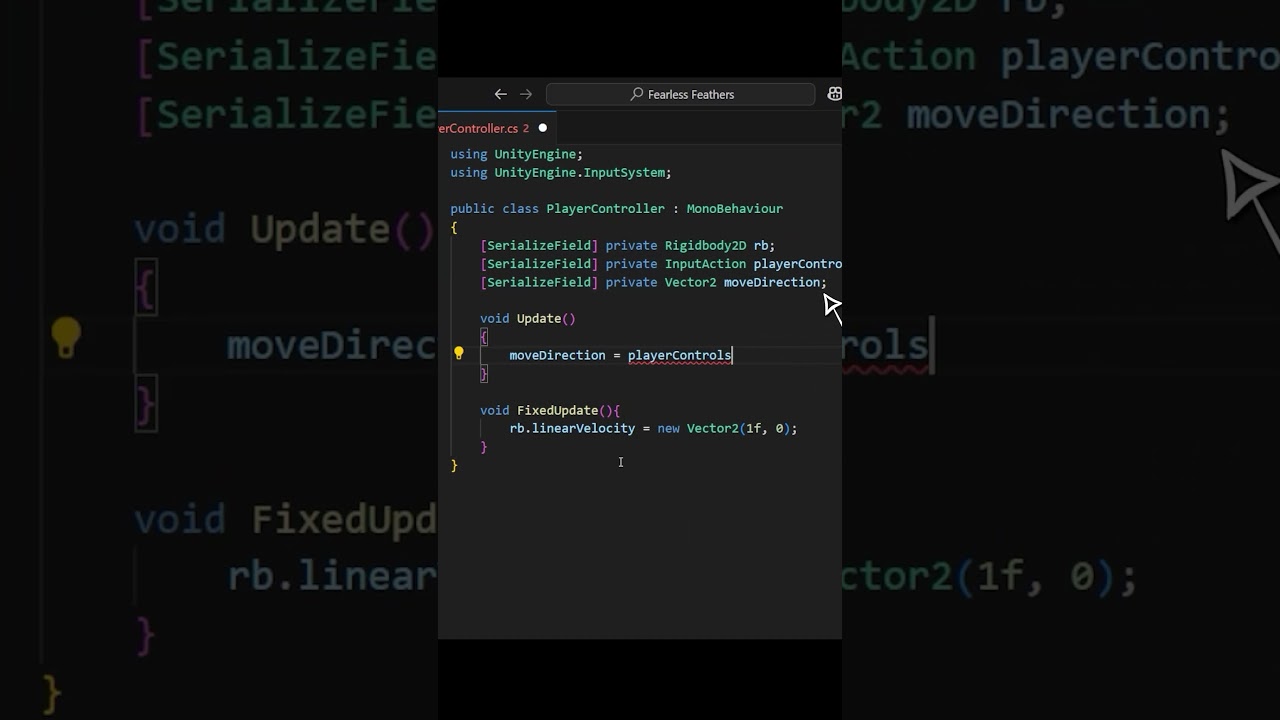Click the PlayerController class name

click(605, 209)
